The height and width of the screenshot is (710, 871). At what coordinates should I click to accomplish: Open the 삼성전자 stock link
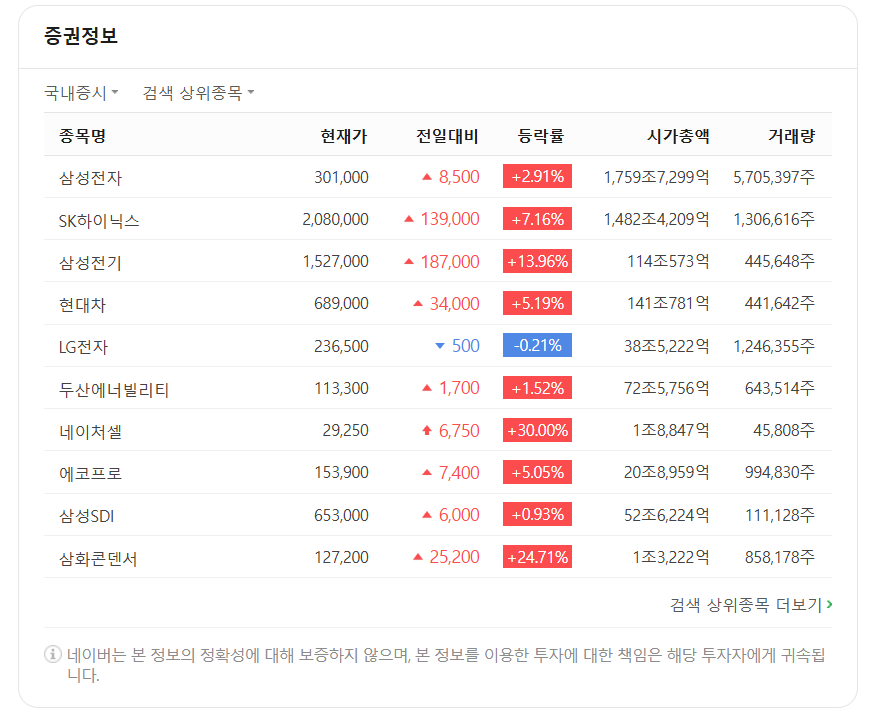point(90,178)
